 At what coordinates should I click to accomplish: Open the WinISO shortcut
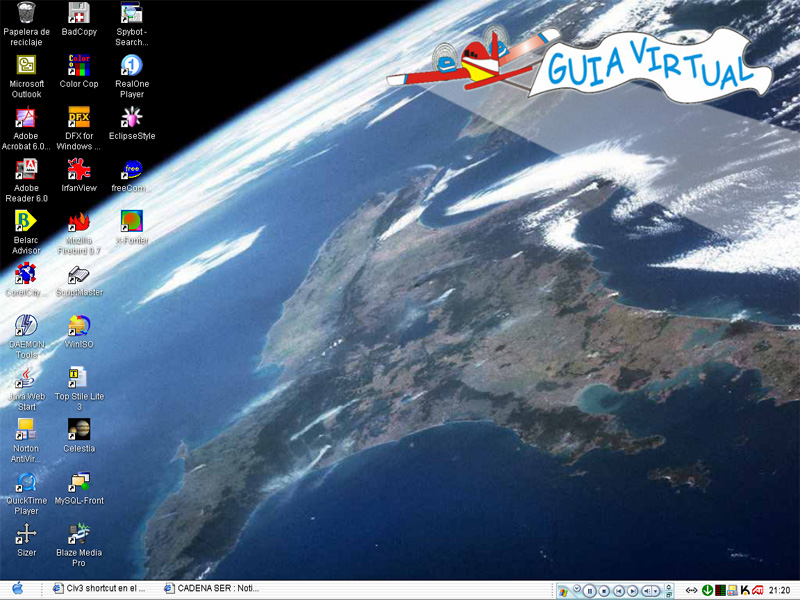click(x=79, y=326)
